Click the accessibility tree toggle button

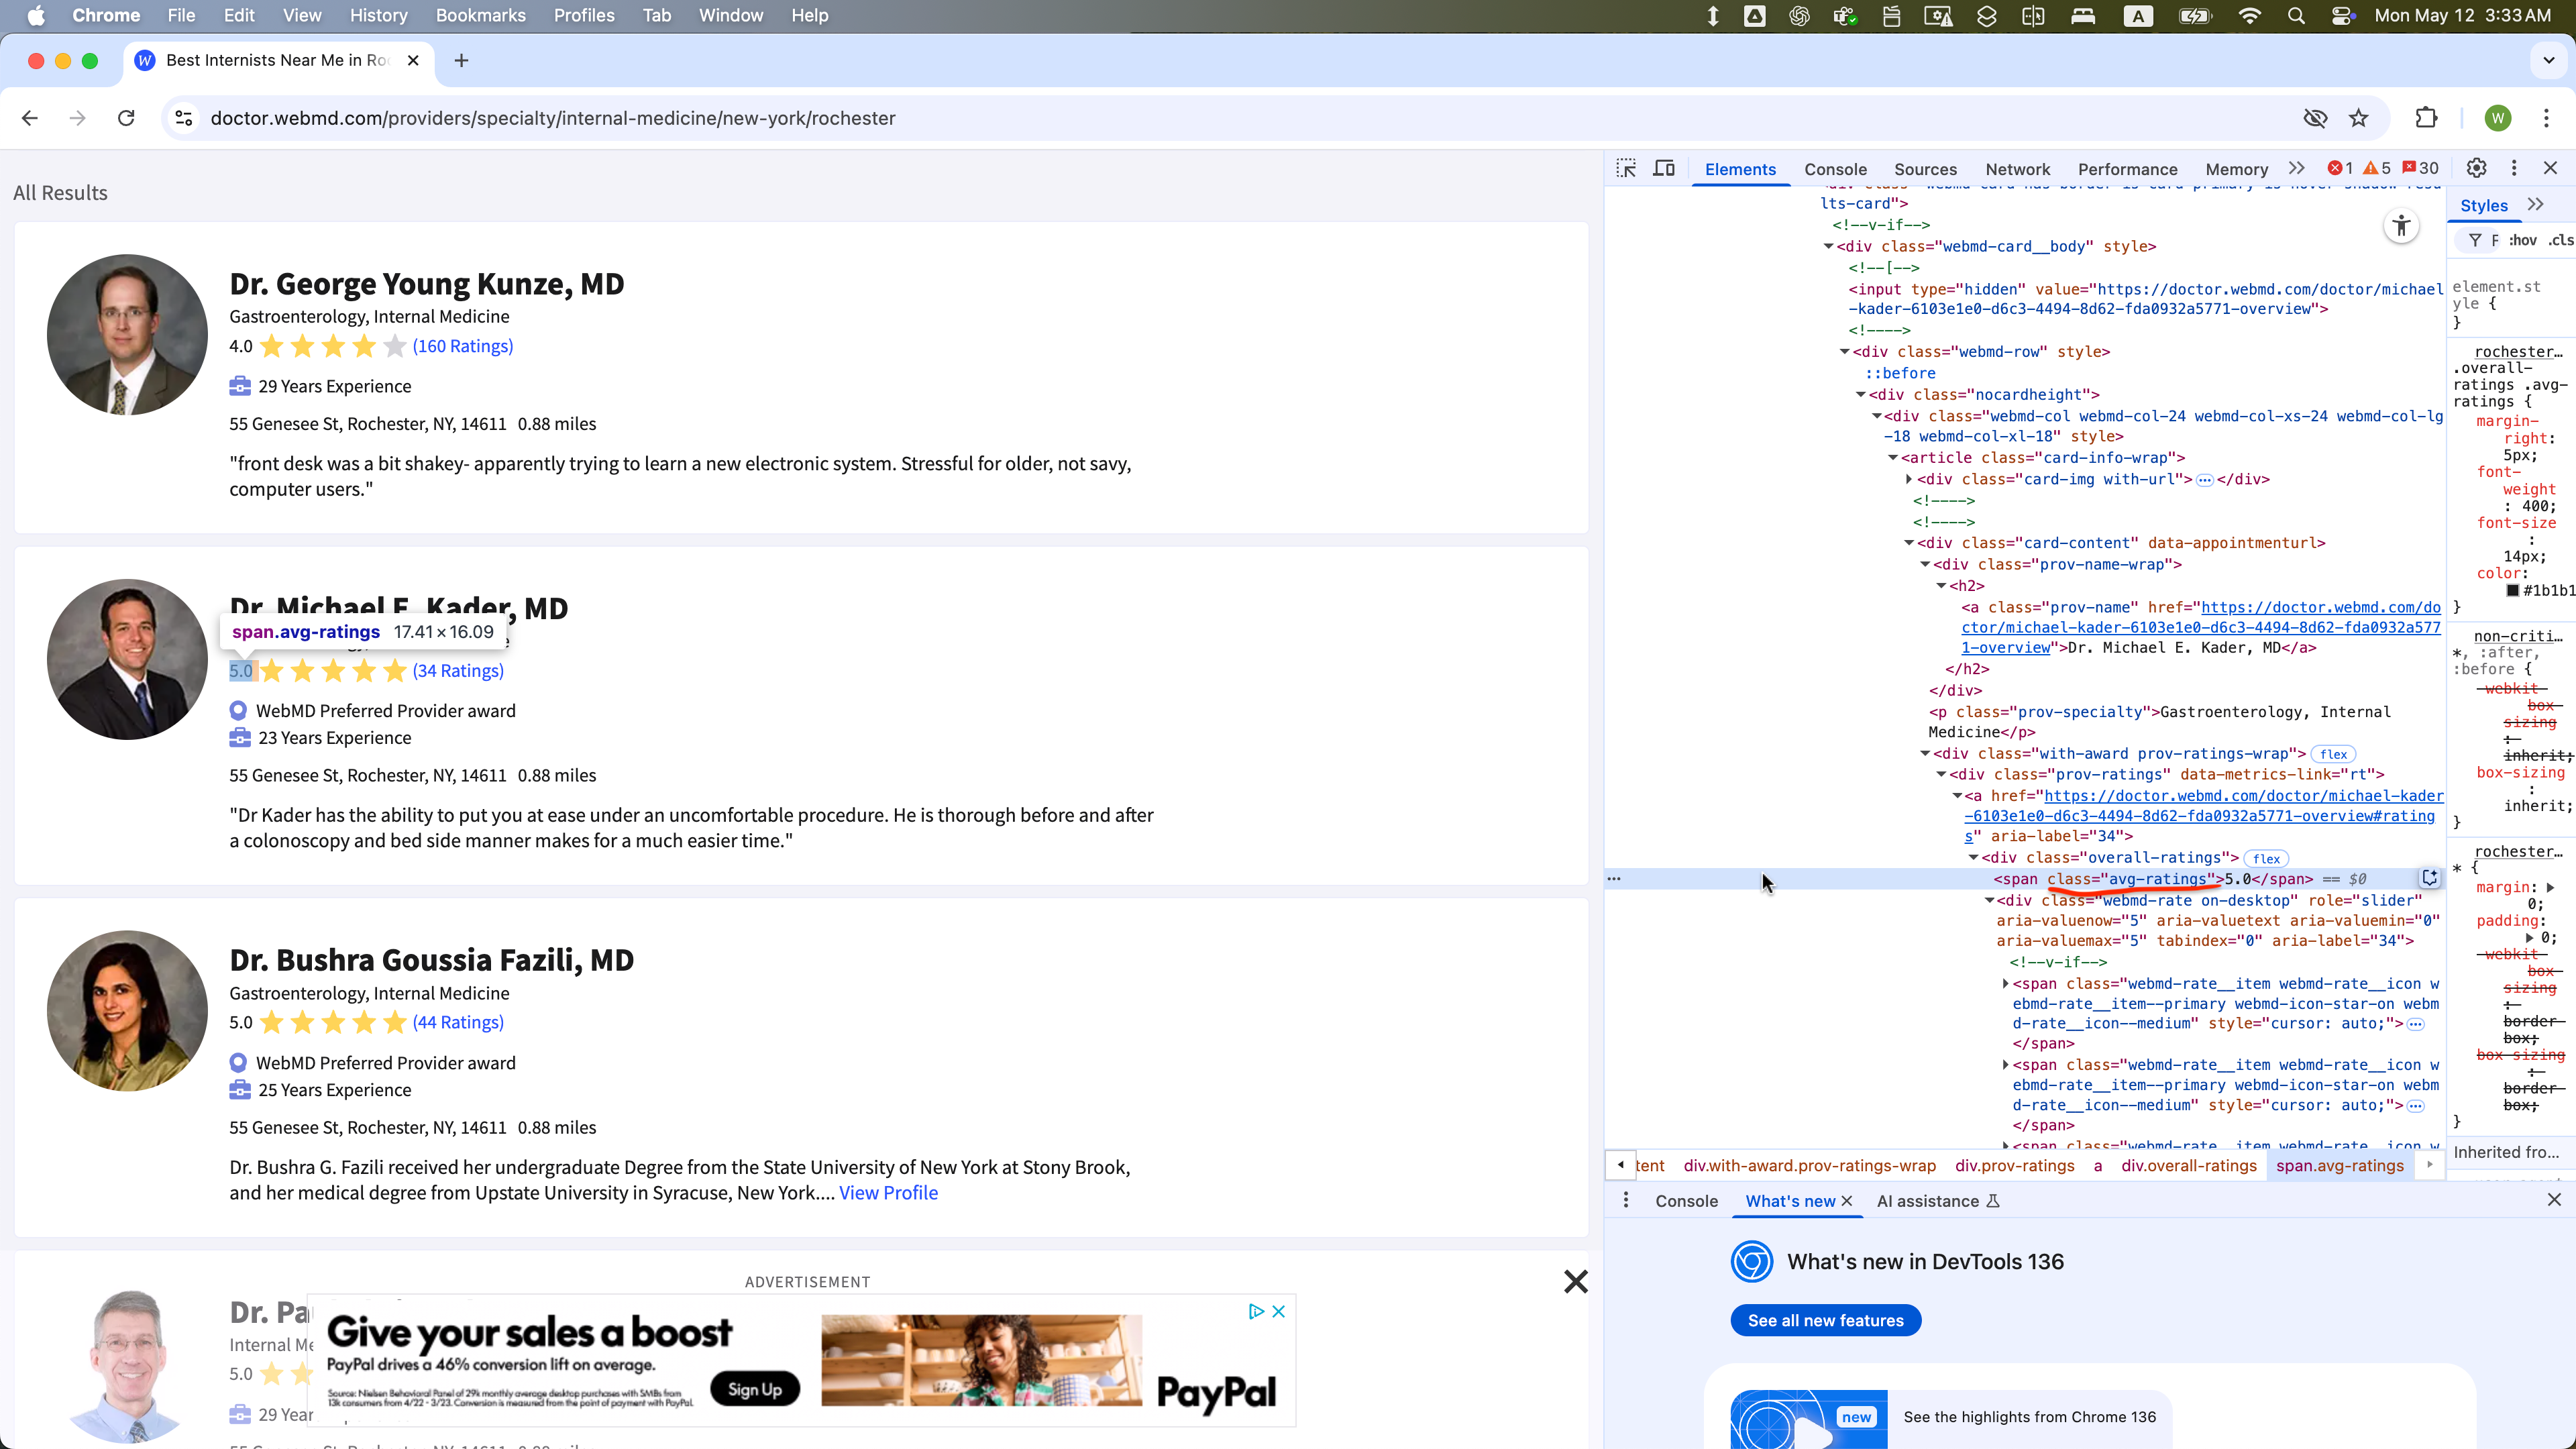(2401, 226)
